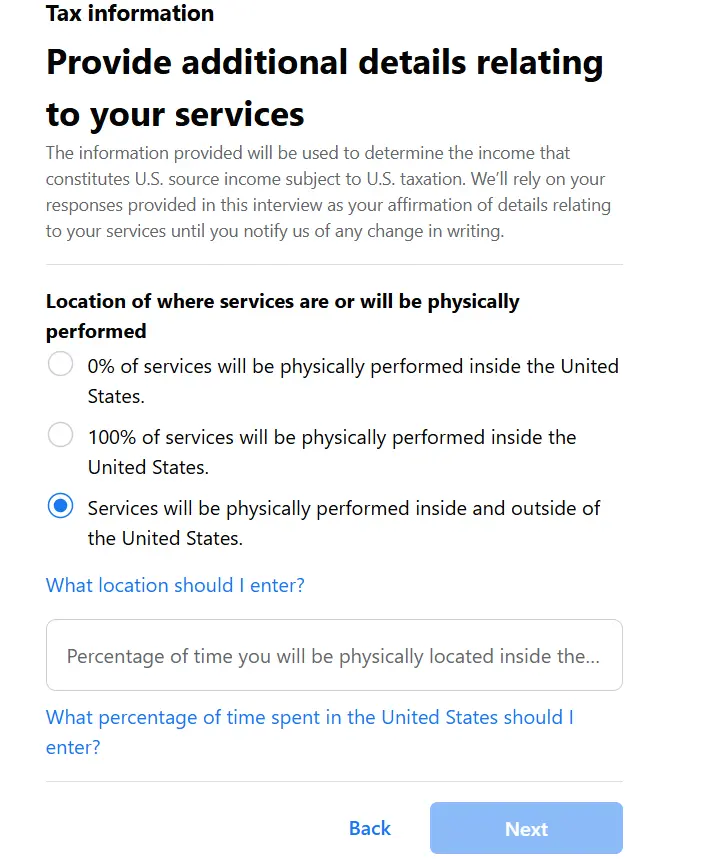
Task: Select the 0% of services radio button
Action: pyautogui.click(x=60, y=364)
